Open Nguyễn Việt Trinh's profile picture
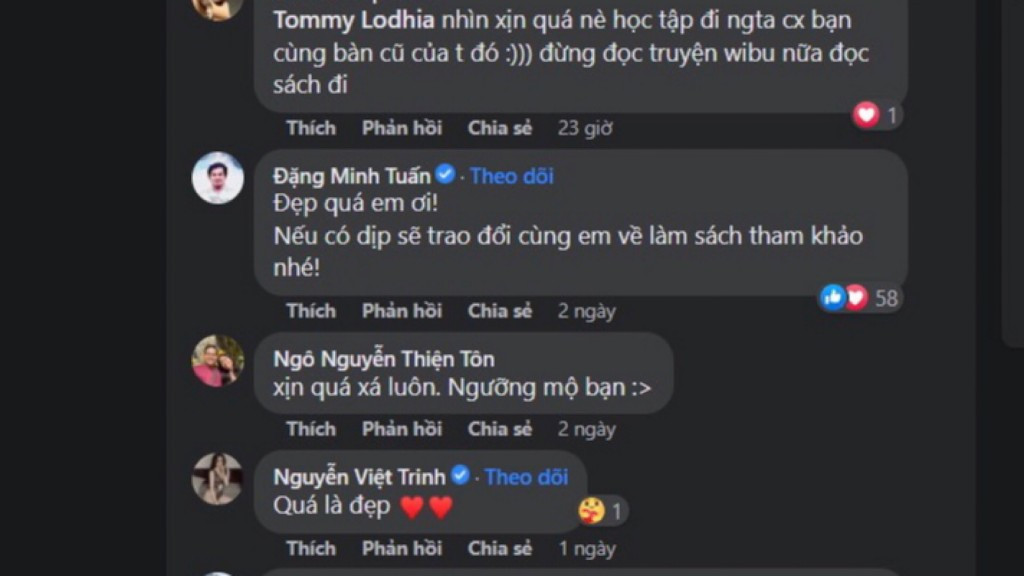The width and height of the screenshot is (1024, 576). [x=216, y=479]
